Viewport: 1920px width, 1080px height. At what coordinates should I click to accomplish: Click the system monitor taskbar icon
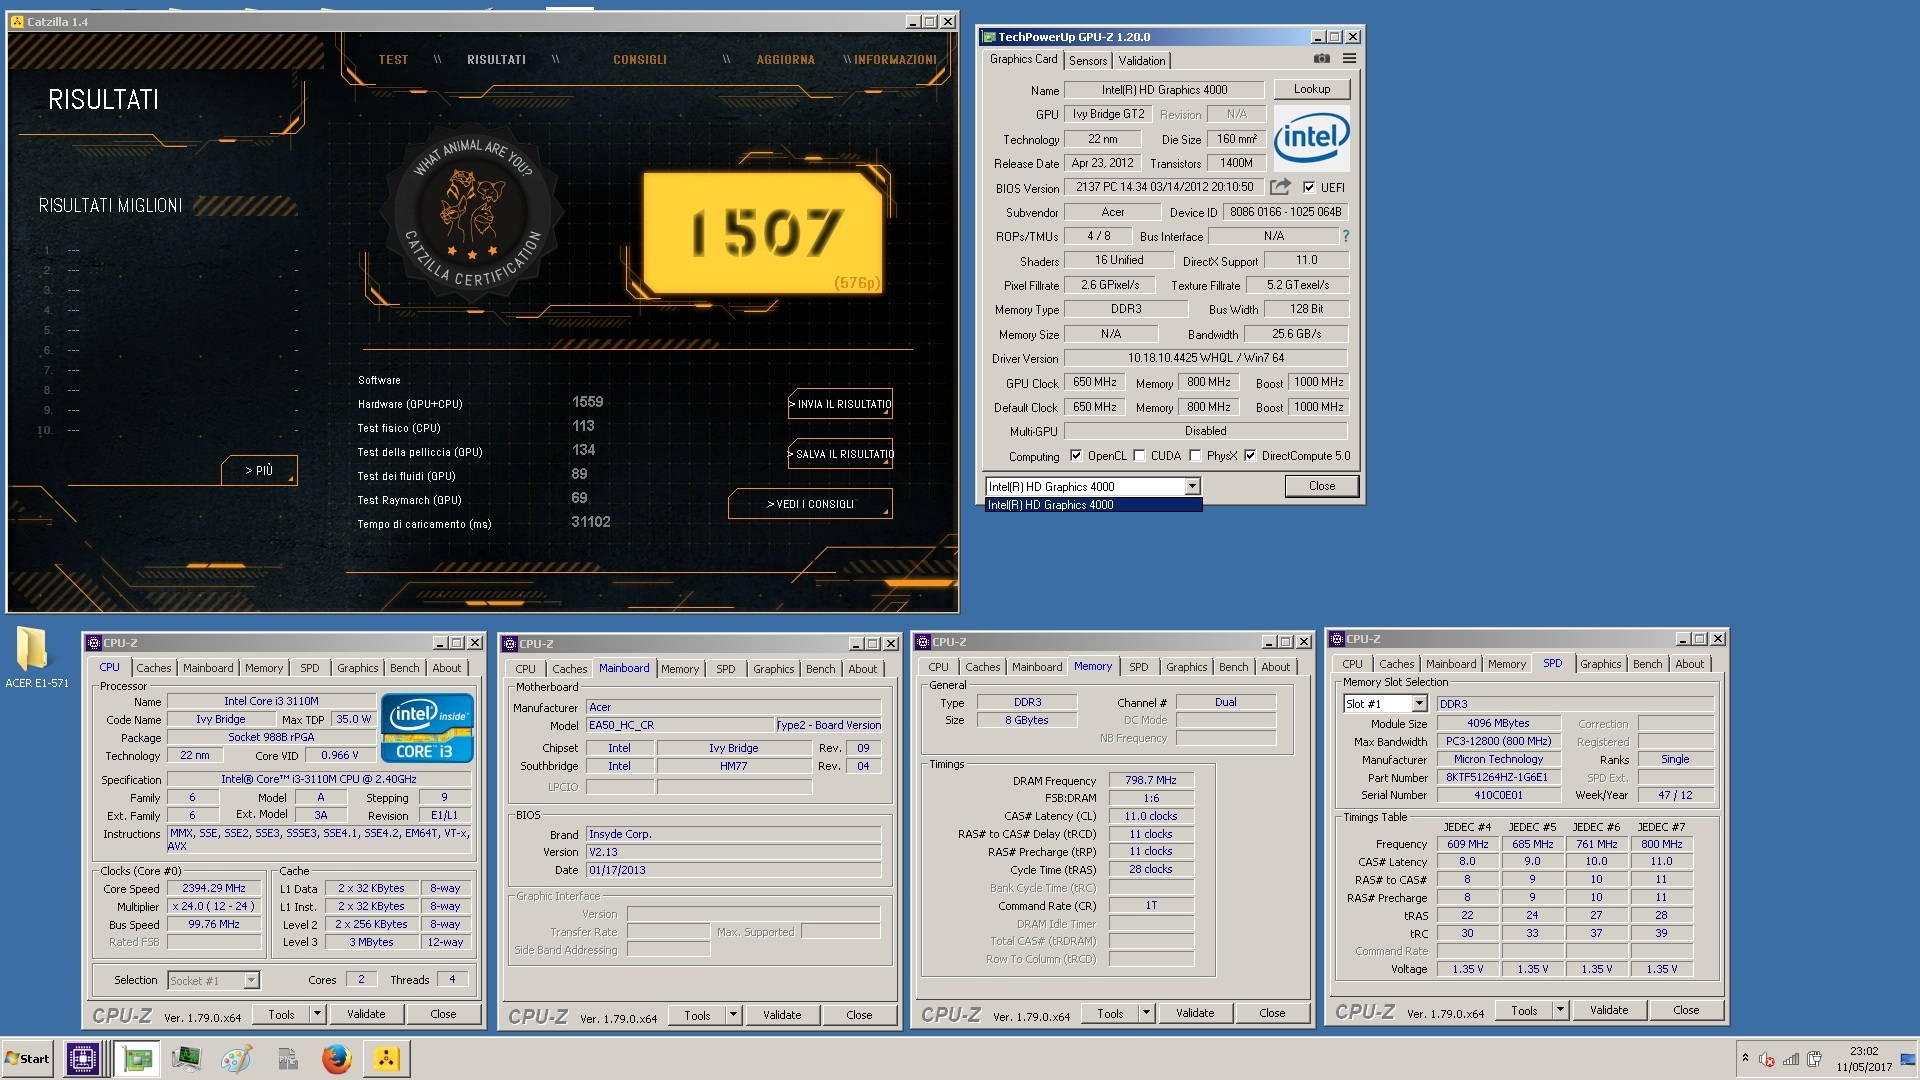click(x=186, y=1058)
